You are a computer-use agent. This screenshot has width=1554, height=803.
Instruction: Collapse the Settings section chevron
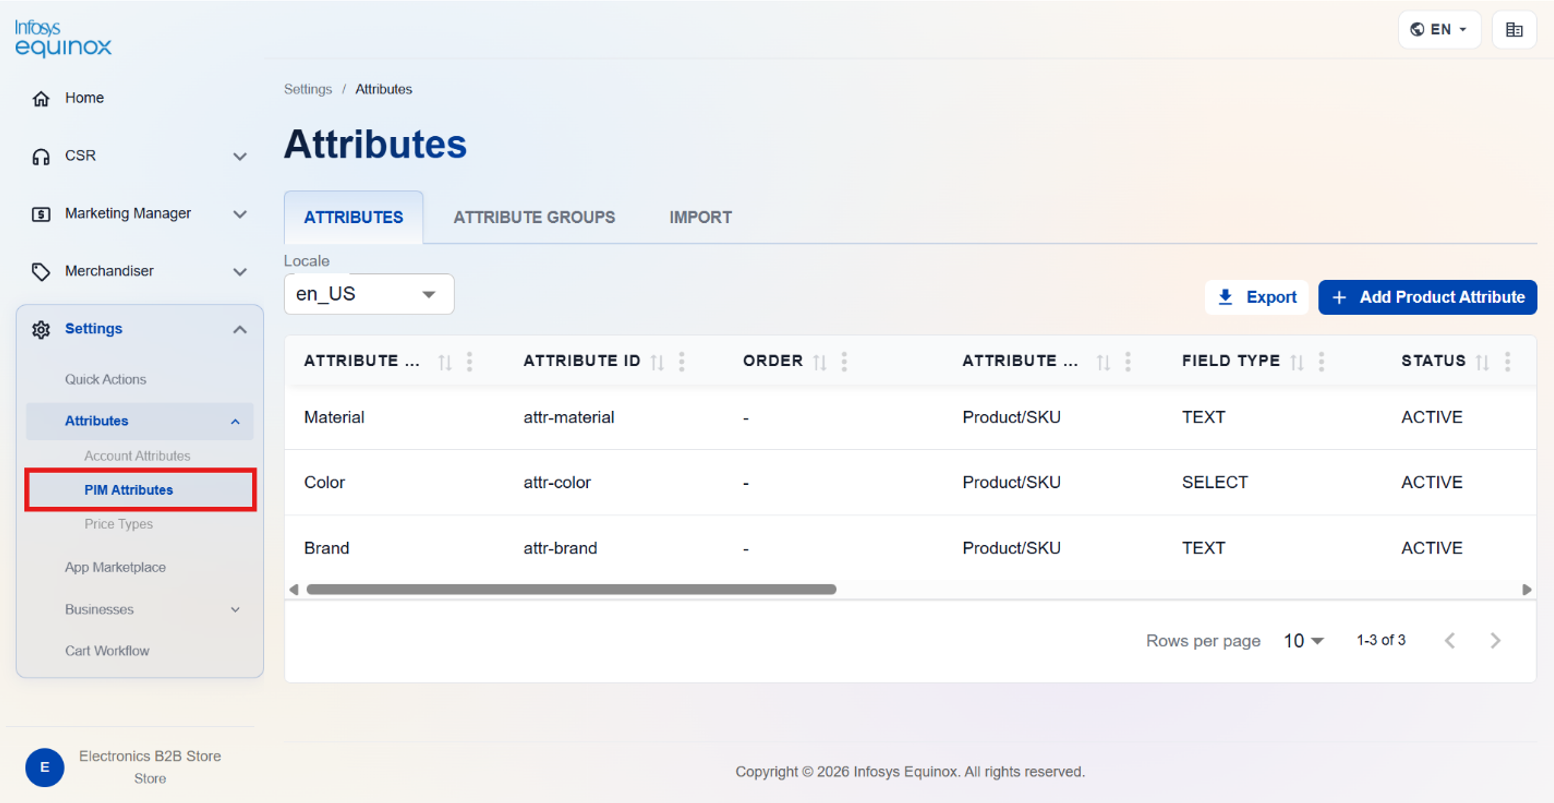[240, 329]
